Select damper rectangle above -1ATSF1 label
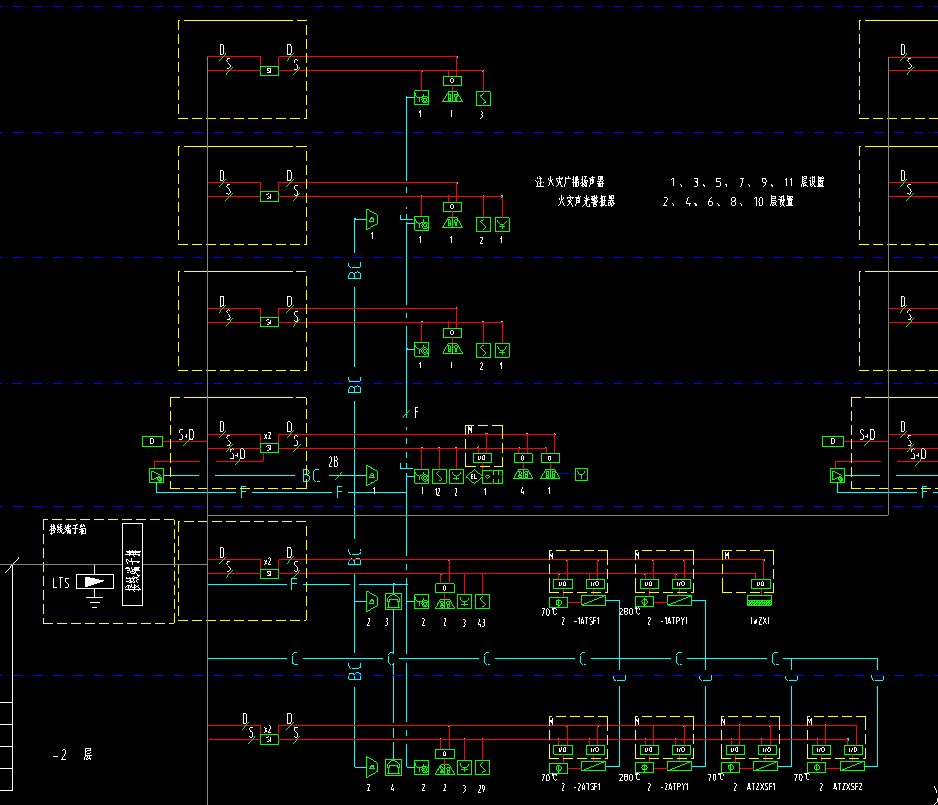Viewport: 938px width, 805px height. (593, 600)
